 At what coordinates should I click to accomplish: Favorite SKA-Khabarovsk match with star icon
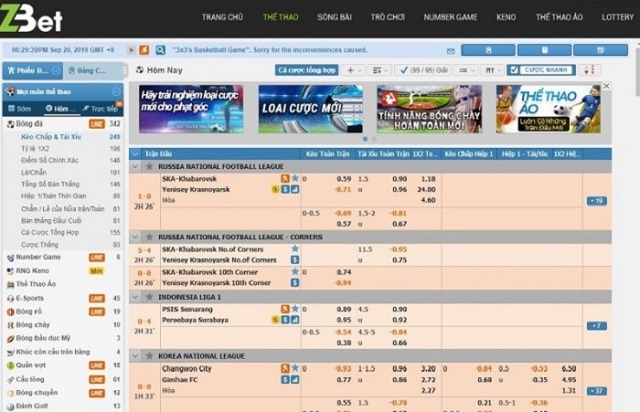(295, 178)
